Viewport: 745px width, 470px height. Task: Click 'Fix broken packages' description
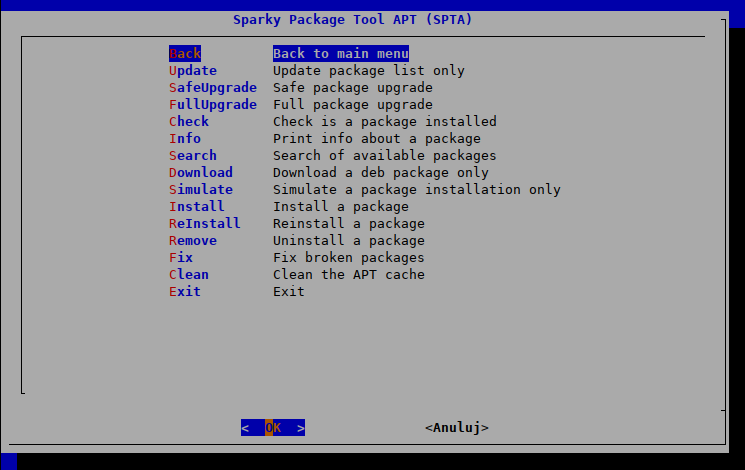pos(349,258)
